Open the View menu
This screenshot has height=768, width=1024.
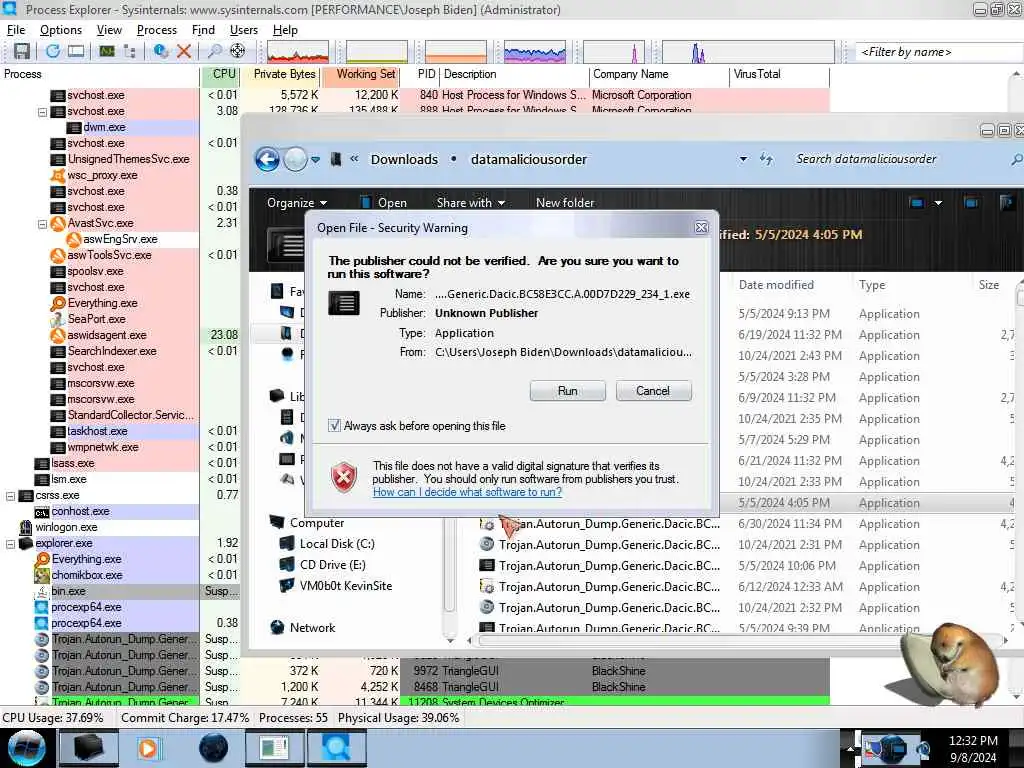coord(109,30)
